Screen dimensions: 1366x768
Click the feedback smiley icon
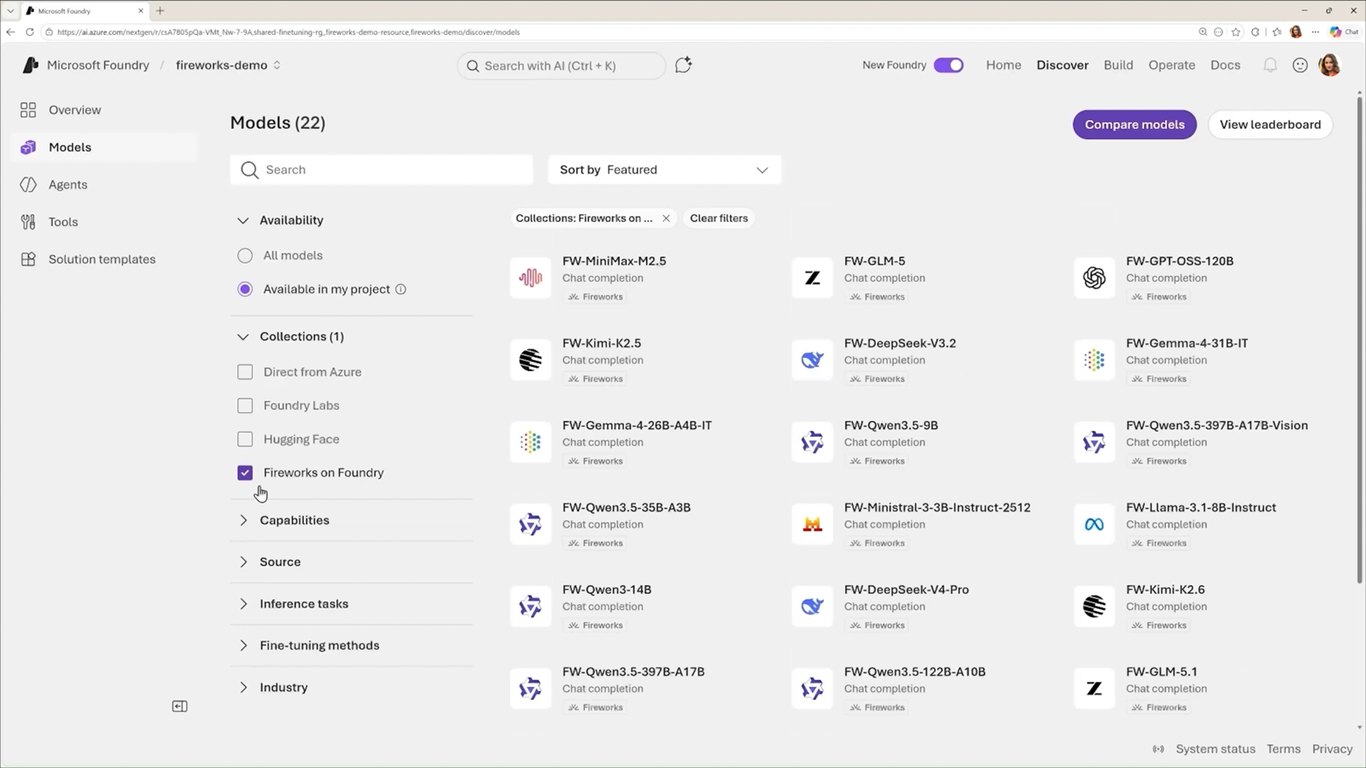click(x=1300, y=65)
